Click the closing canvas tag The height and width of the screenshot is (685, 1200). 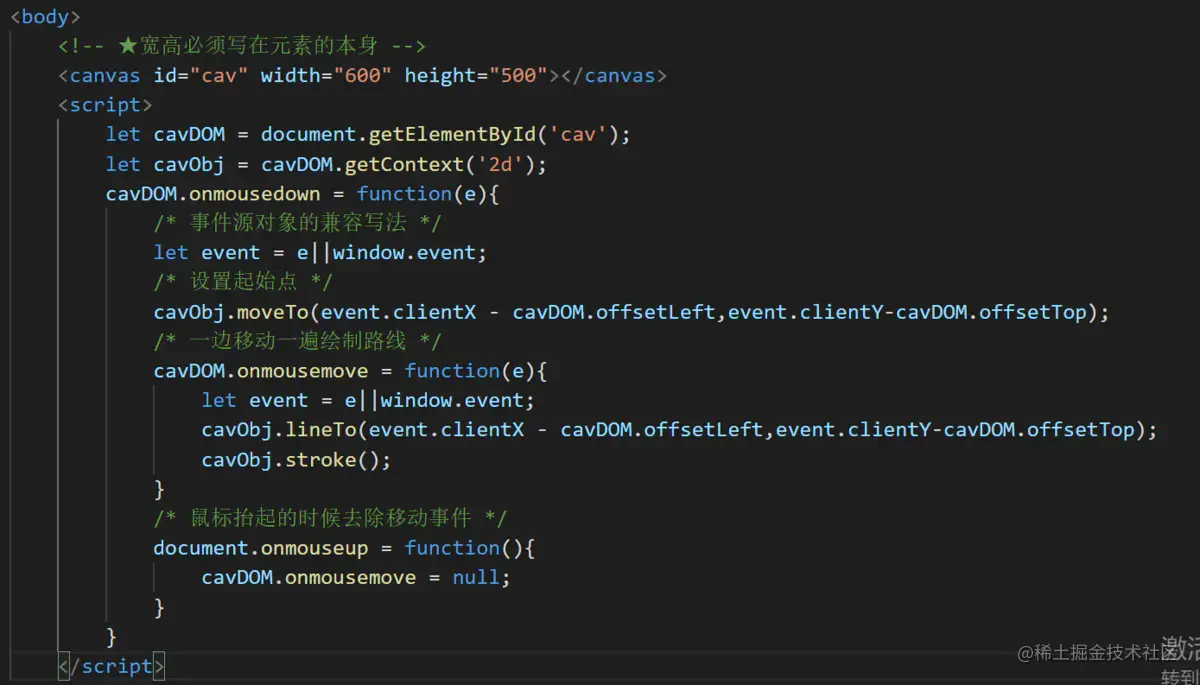[615, 75]
